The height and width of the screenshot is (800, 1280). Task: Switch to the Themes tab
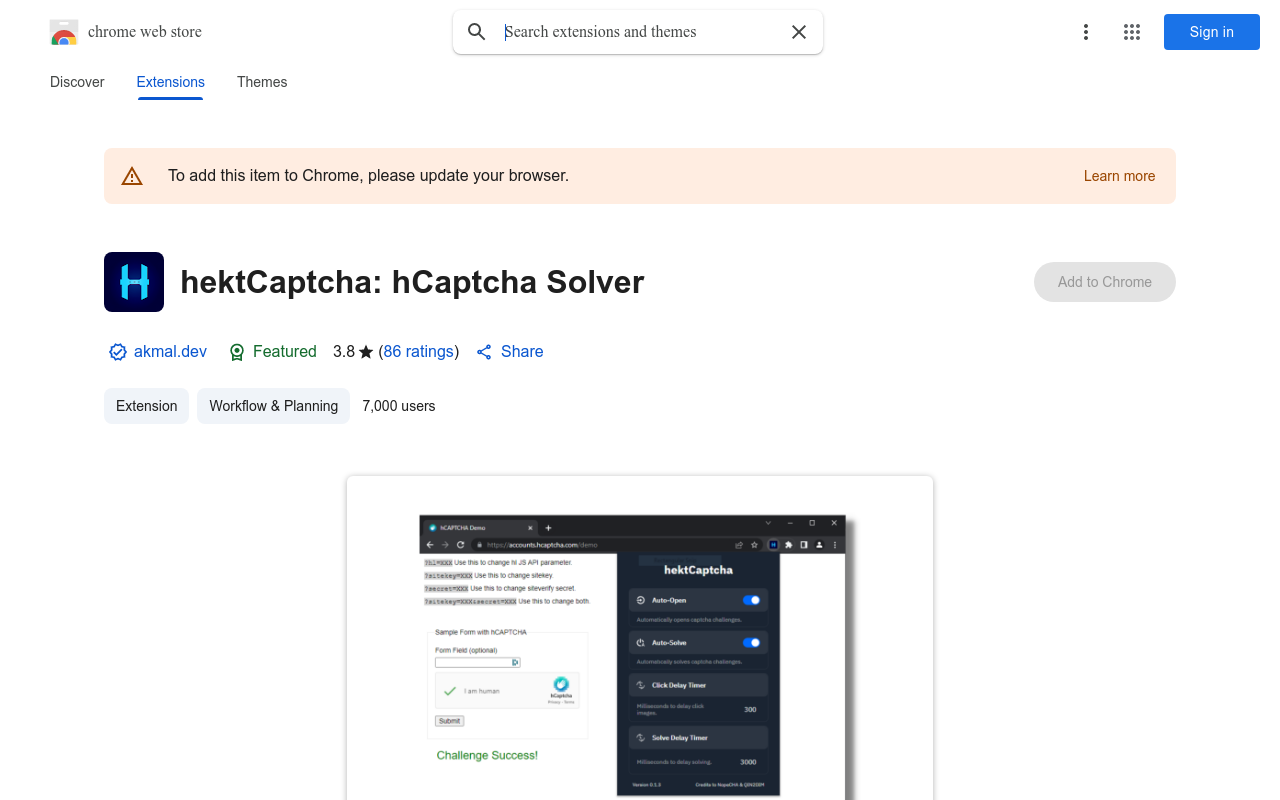tap(261, 82)
